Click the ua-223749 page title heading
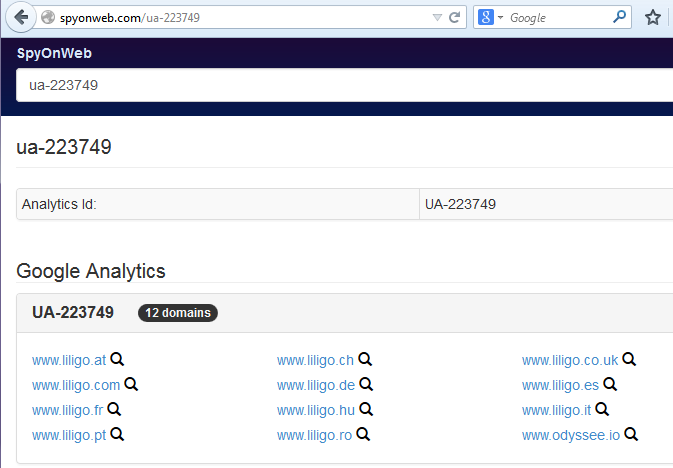 pyautogui.click(x=64, y=147)
